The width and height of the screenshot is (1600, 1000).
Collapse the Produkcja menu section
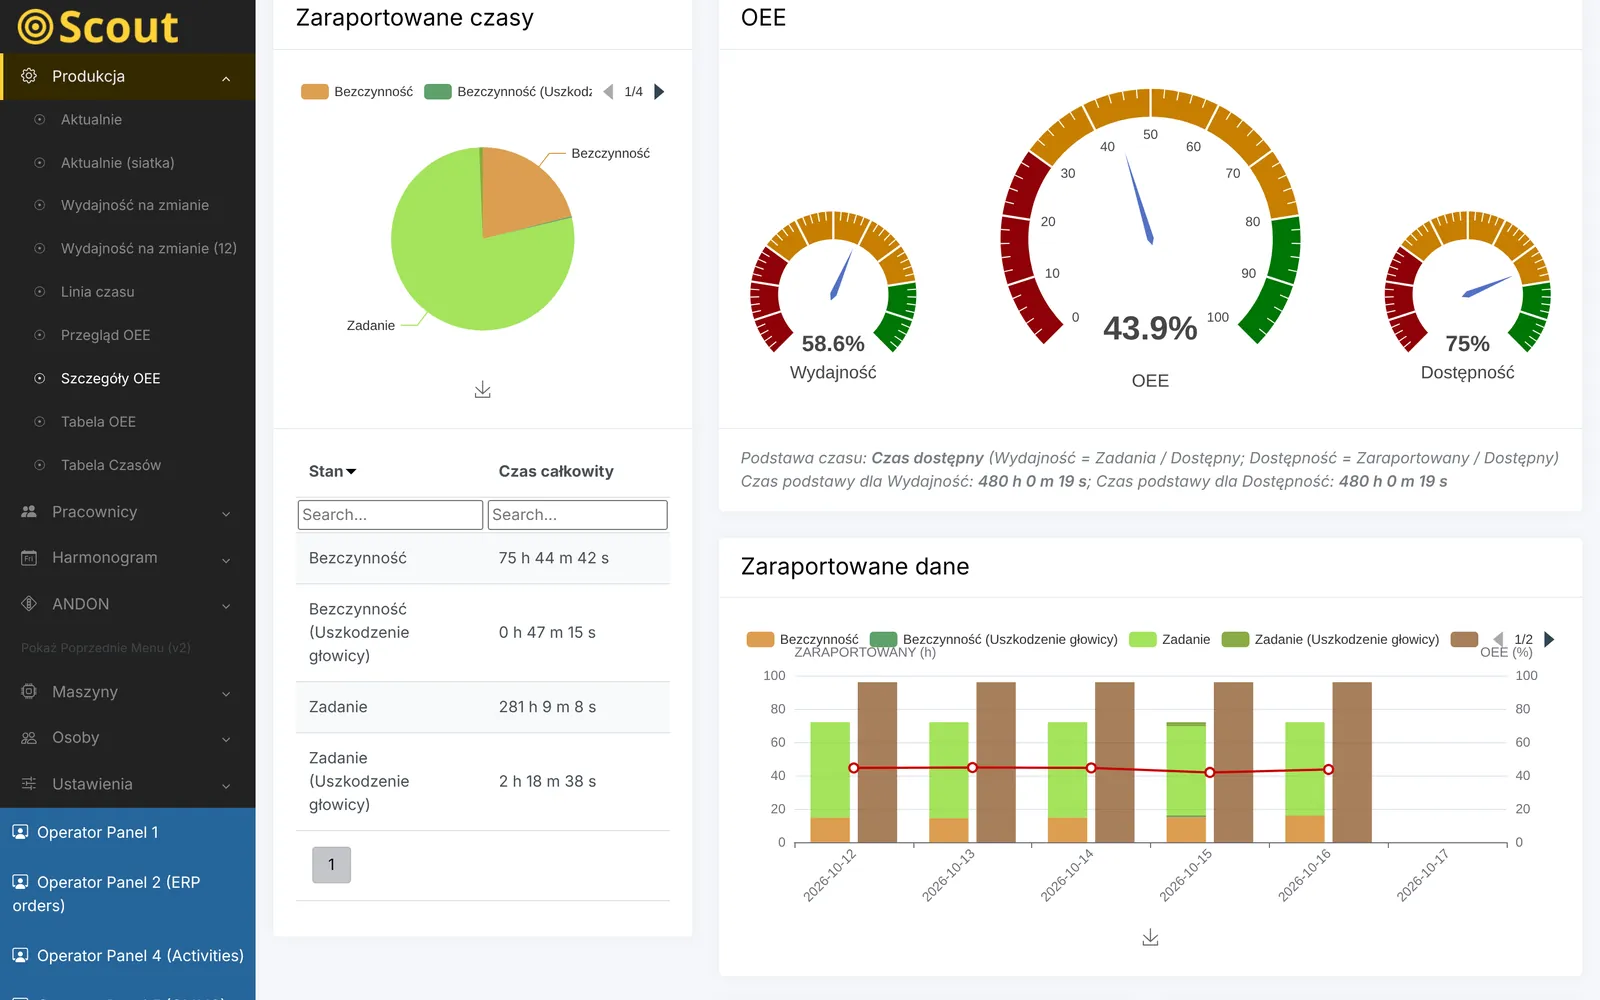point(226,78)
